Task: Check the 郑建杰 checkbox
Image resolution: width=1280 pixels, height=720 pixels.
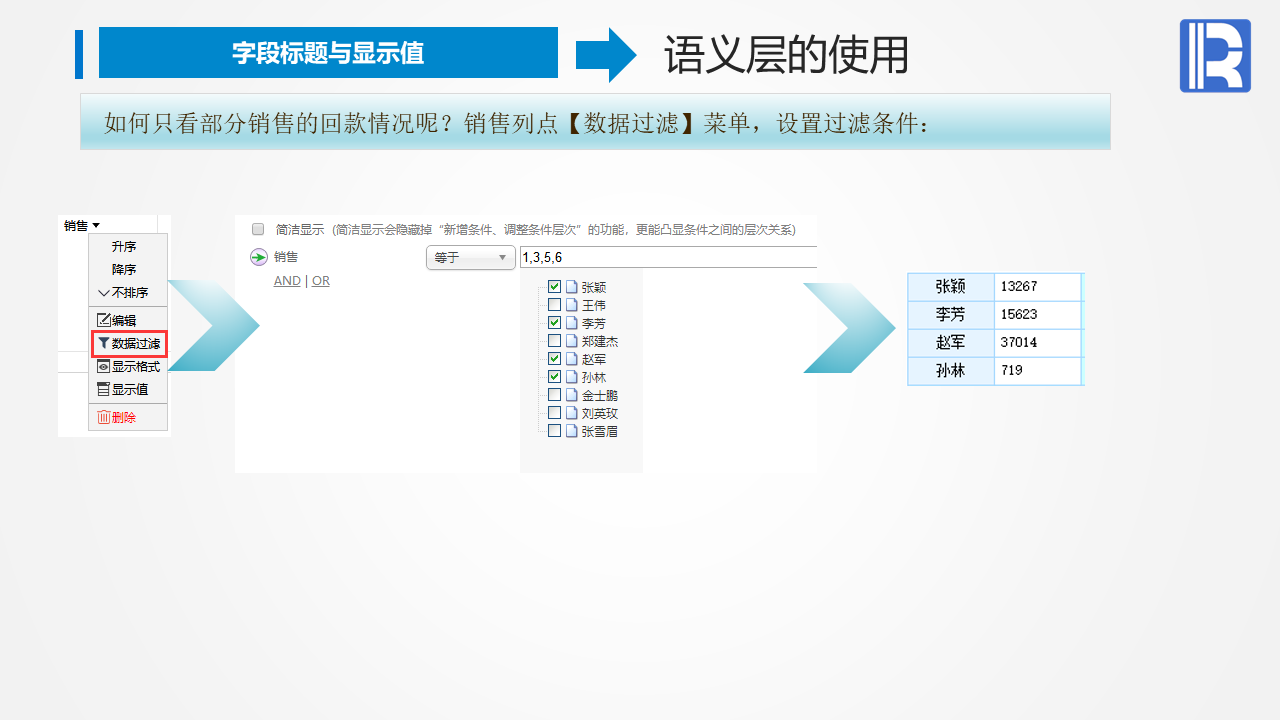Action: 554,341
